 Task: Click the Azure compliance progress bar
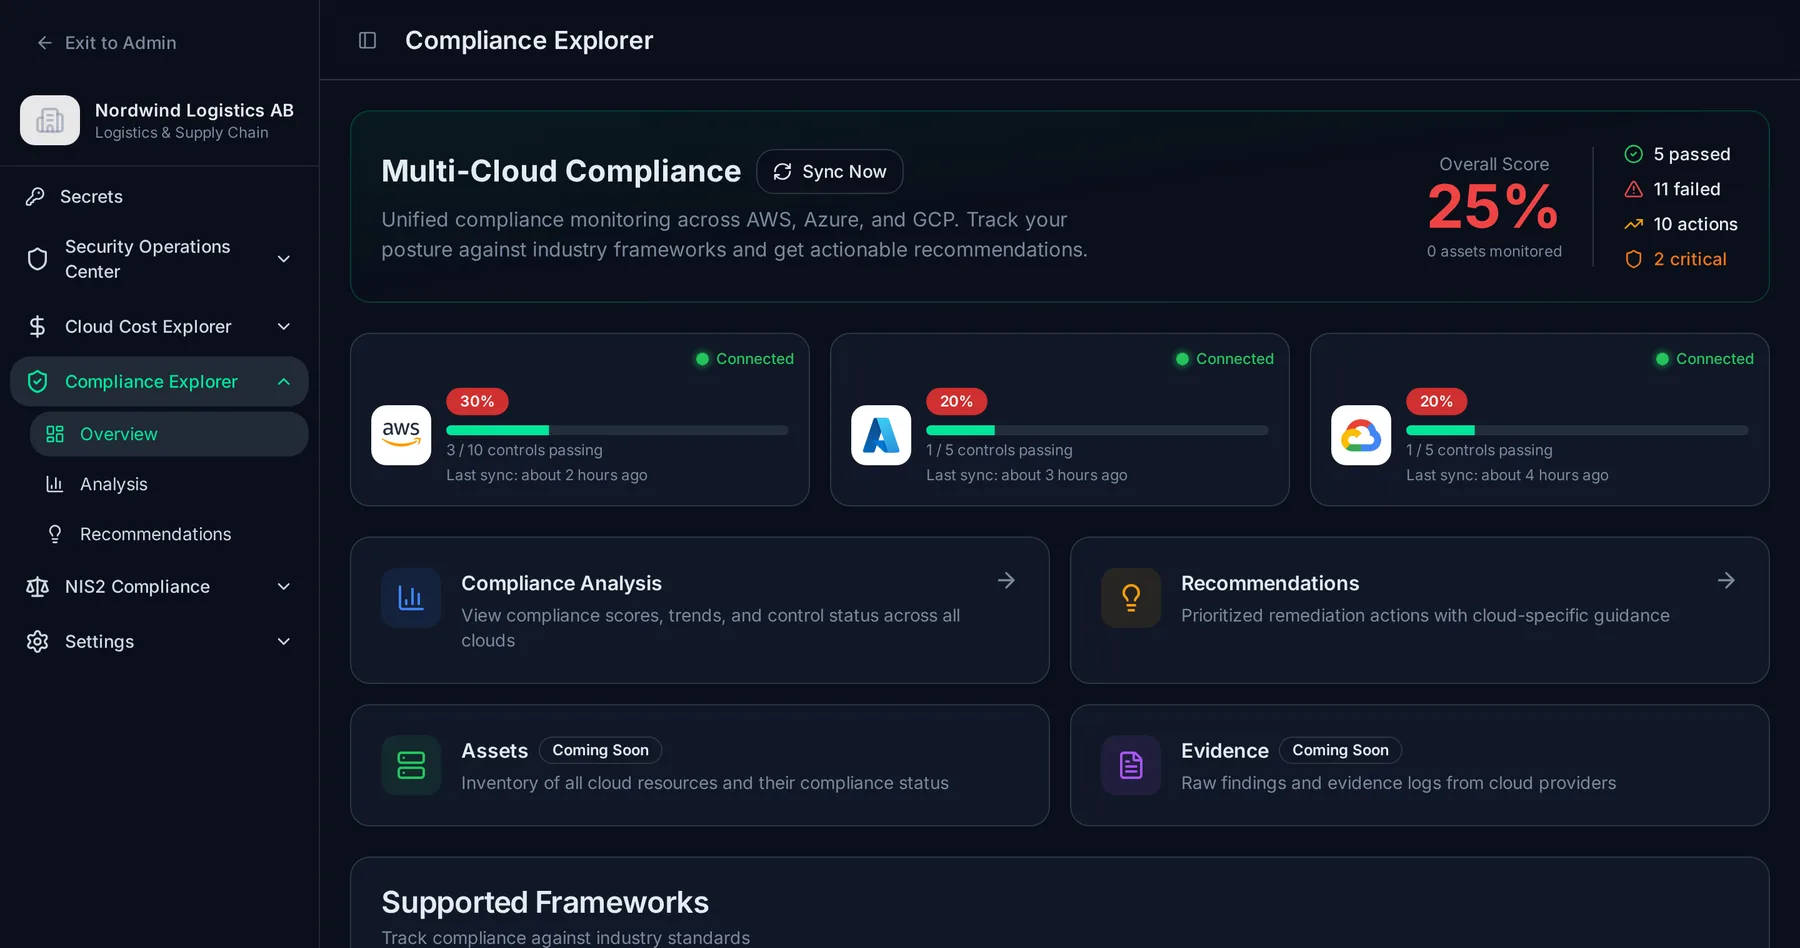pos(1097,430)
